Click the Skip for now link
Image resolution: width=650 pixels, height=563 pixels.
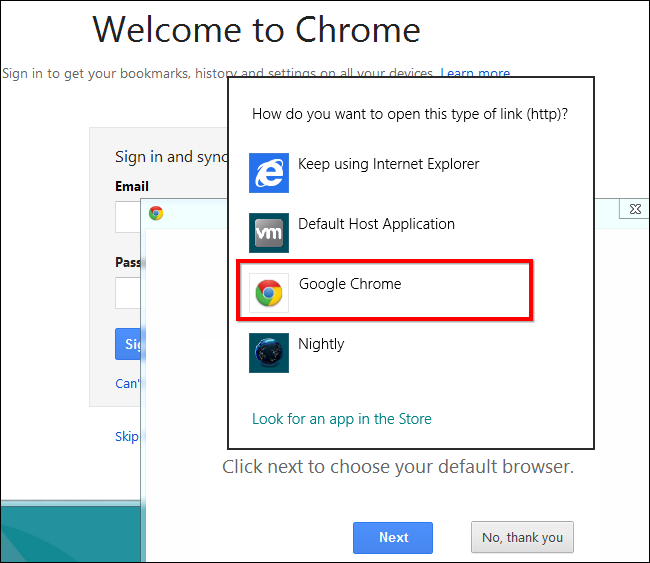(x=127, y=437)
